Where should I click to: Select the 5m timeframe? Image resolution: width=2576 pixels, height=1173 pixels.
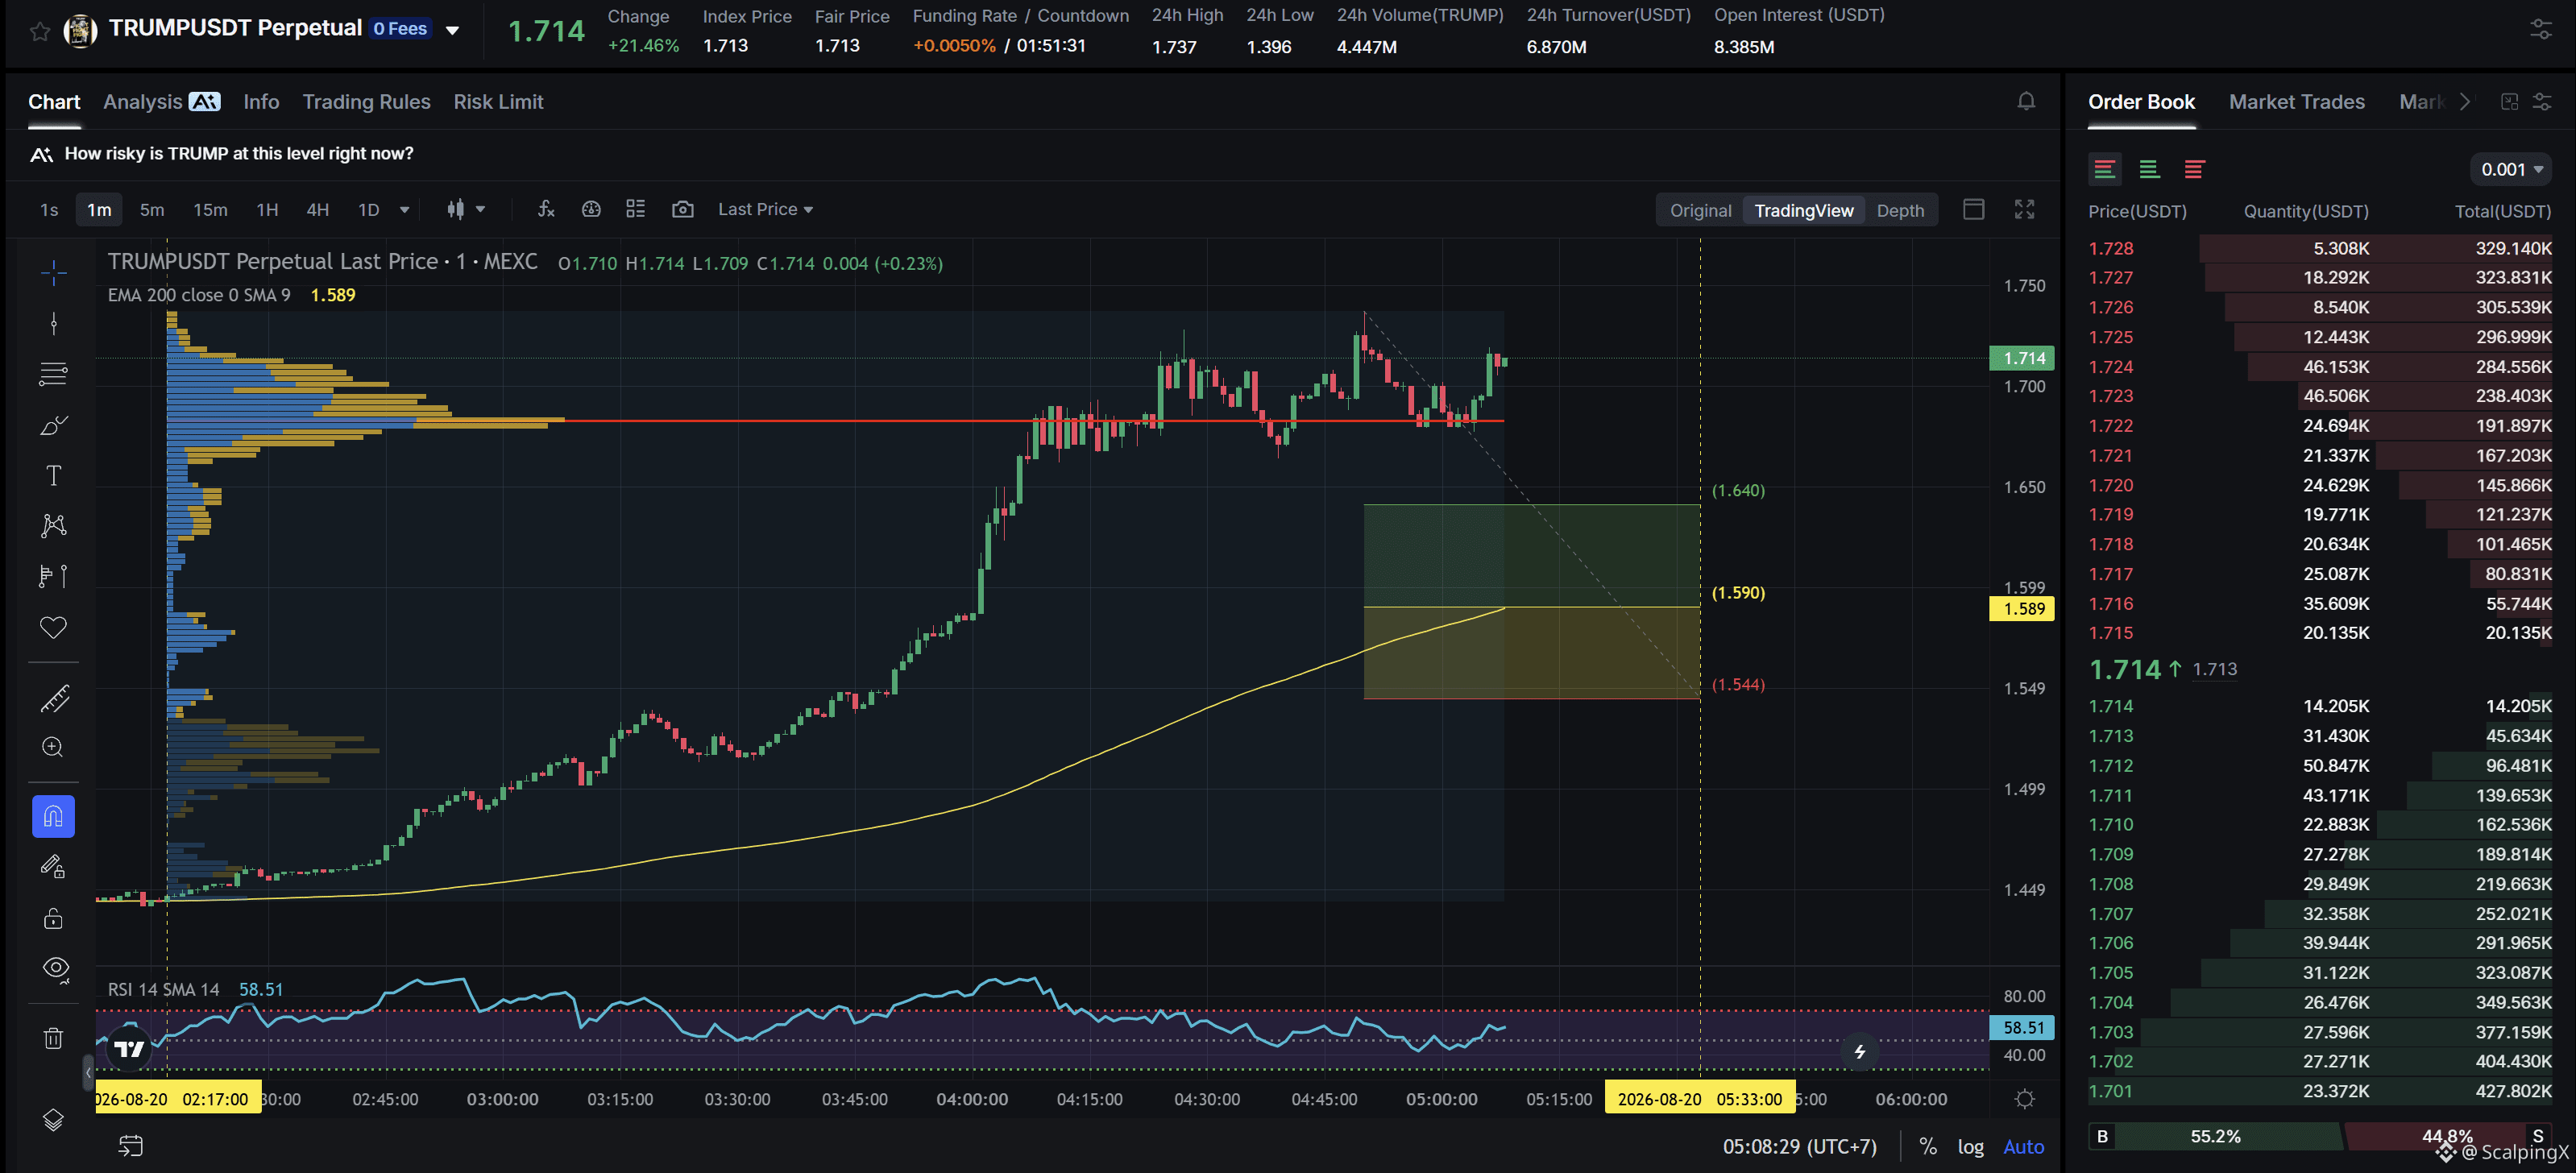click(152, 210)
